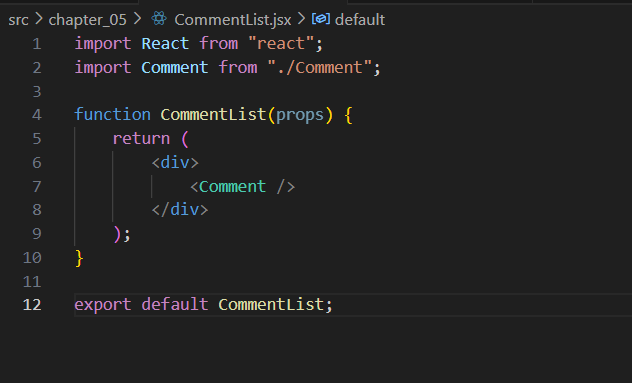Click the symbol icon before 'default' breadcrumb
The image size is (632, 383).
(x=321, y=19)
